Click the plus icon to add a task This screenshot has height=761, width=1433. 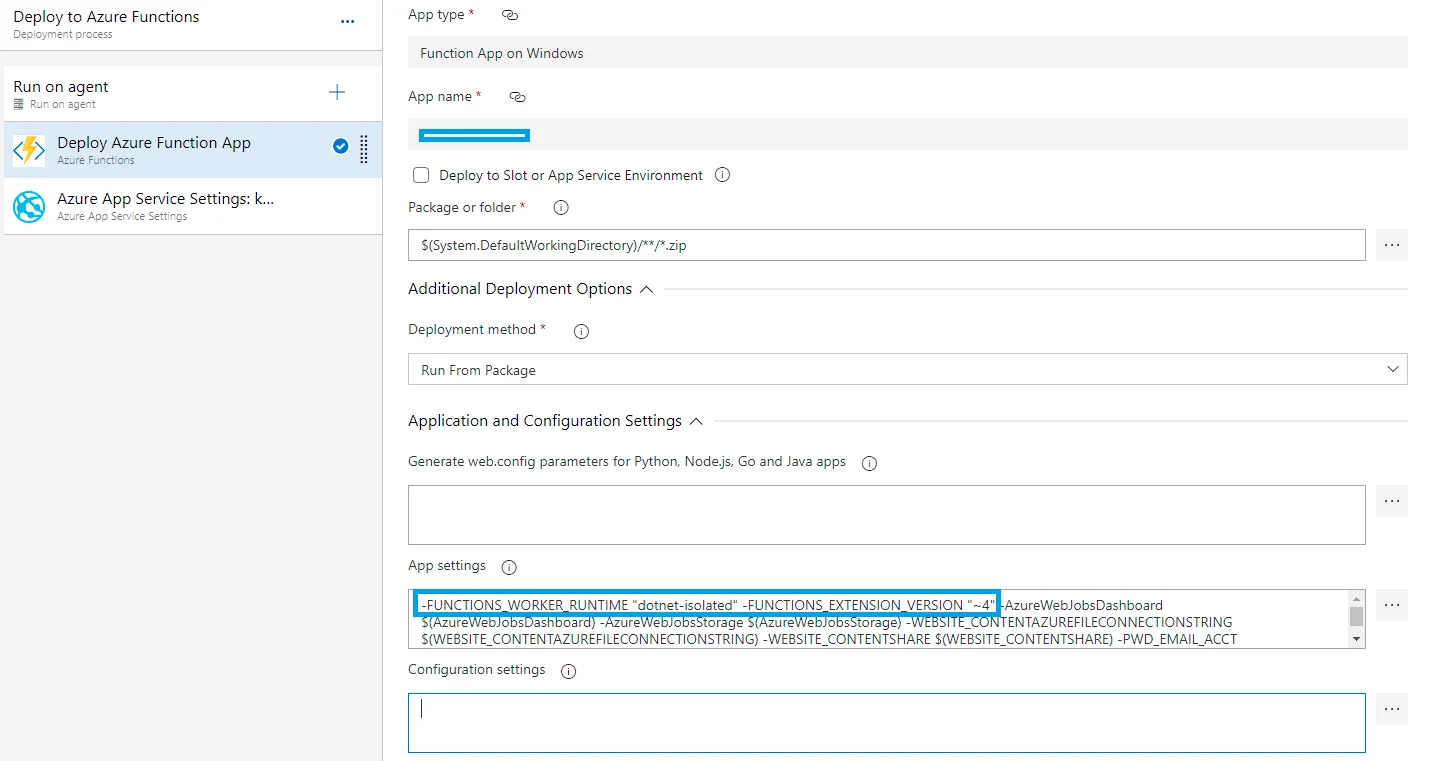(x=337, y=93)
